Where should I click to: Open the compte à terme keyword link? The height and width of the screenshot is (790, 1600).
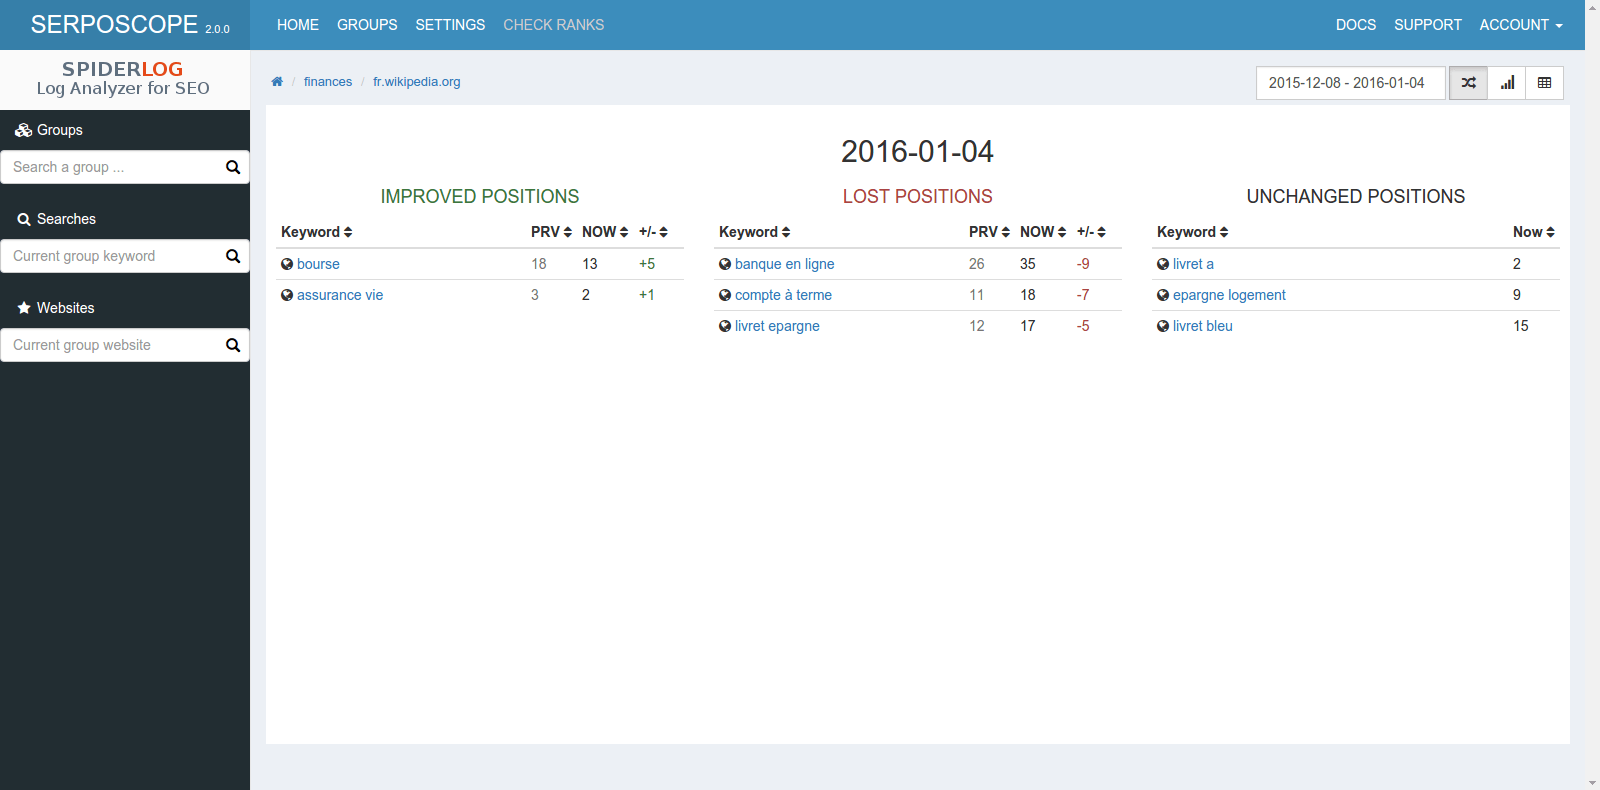(x=783, y=295)
